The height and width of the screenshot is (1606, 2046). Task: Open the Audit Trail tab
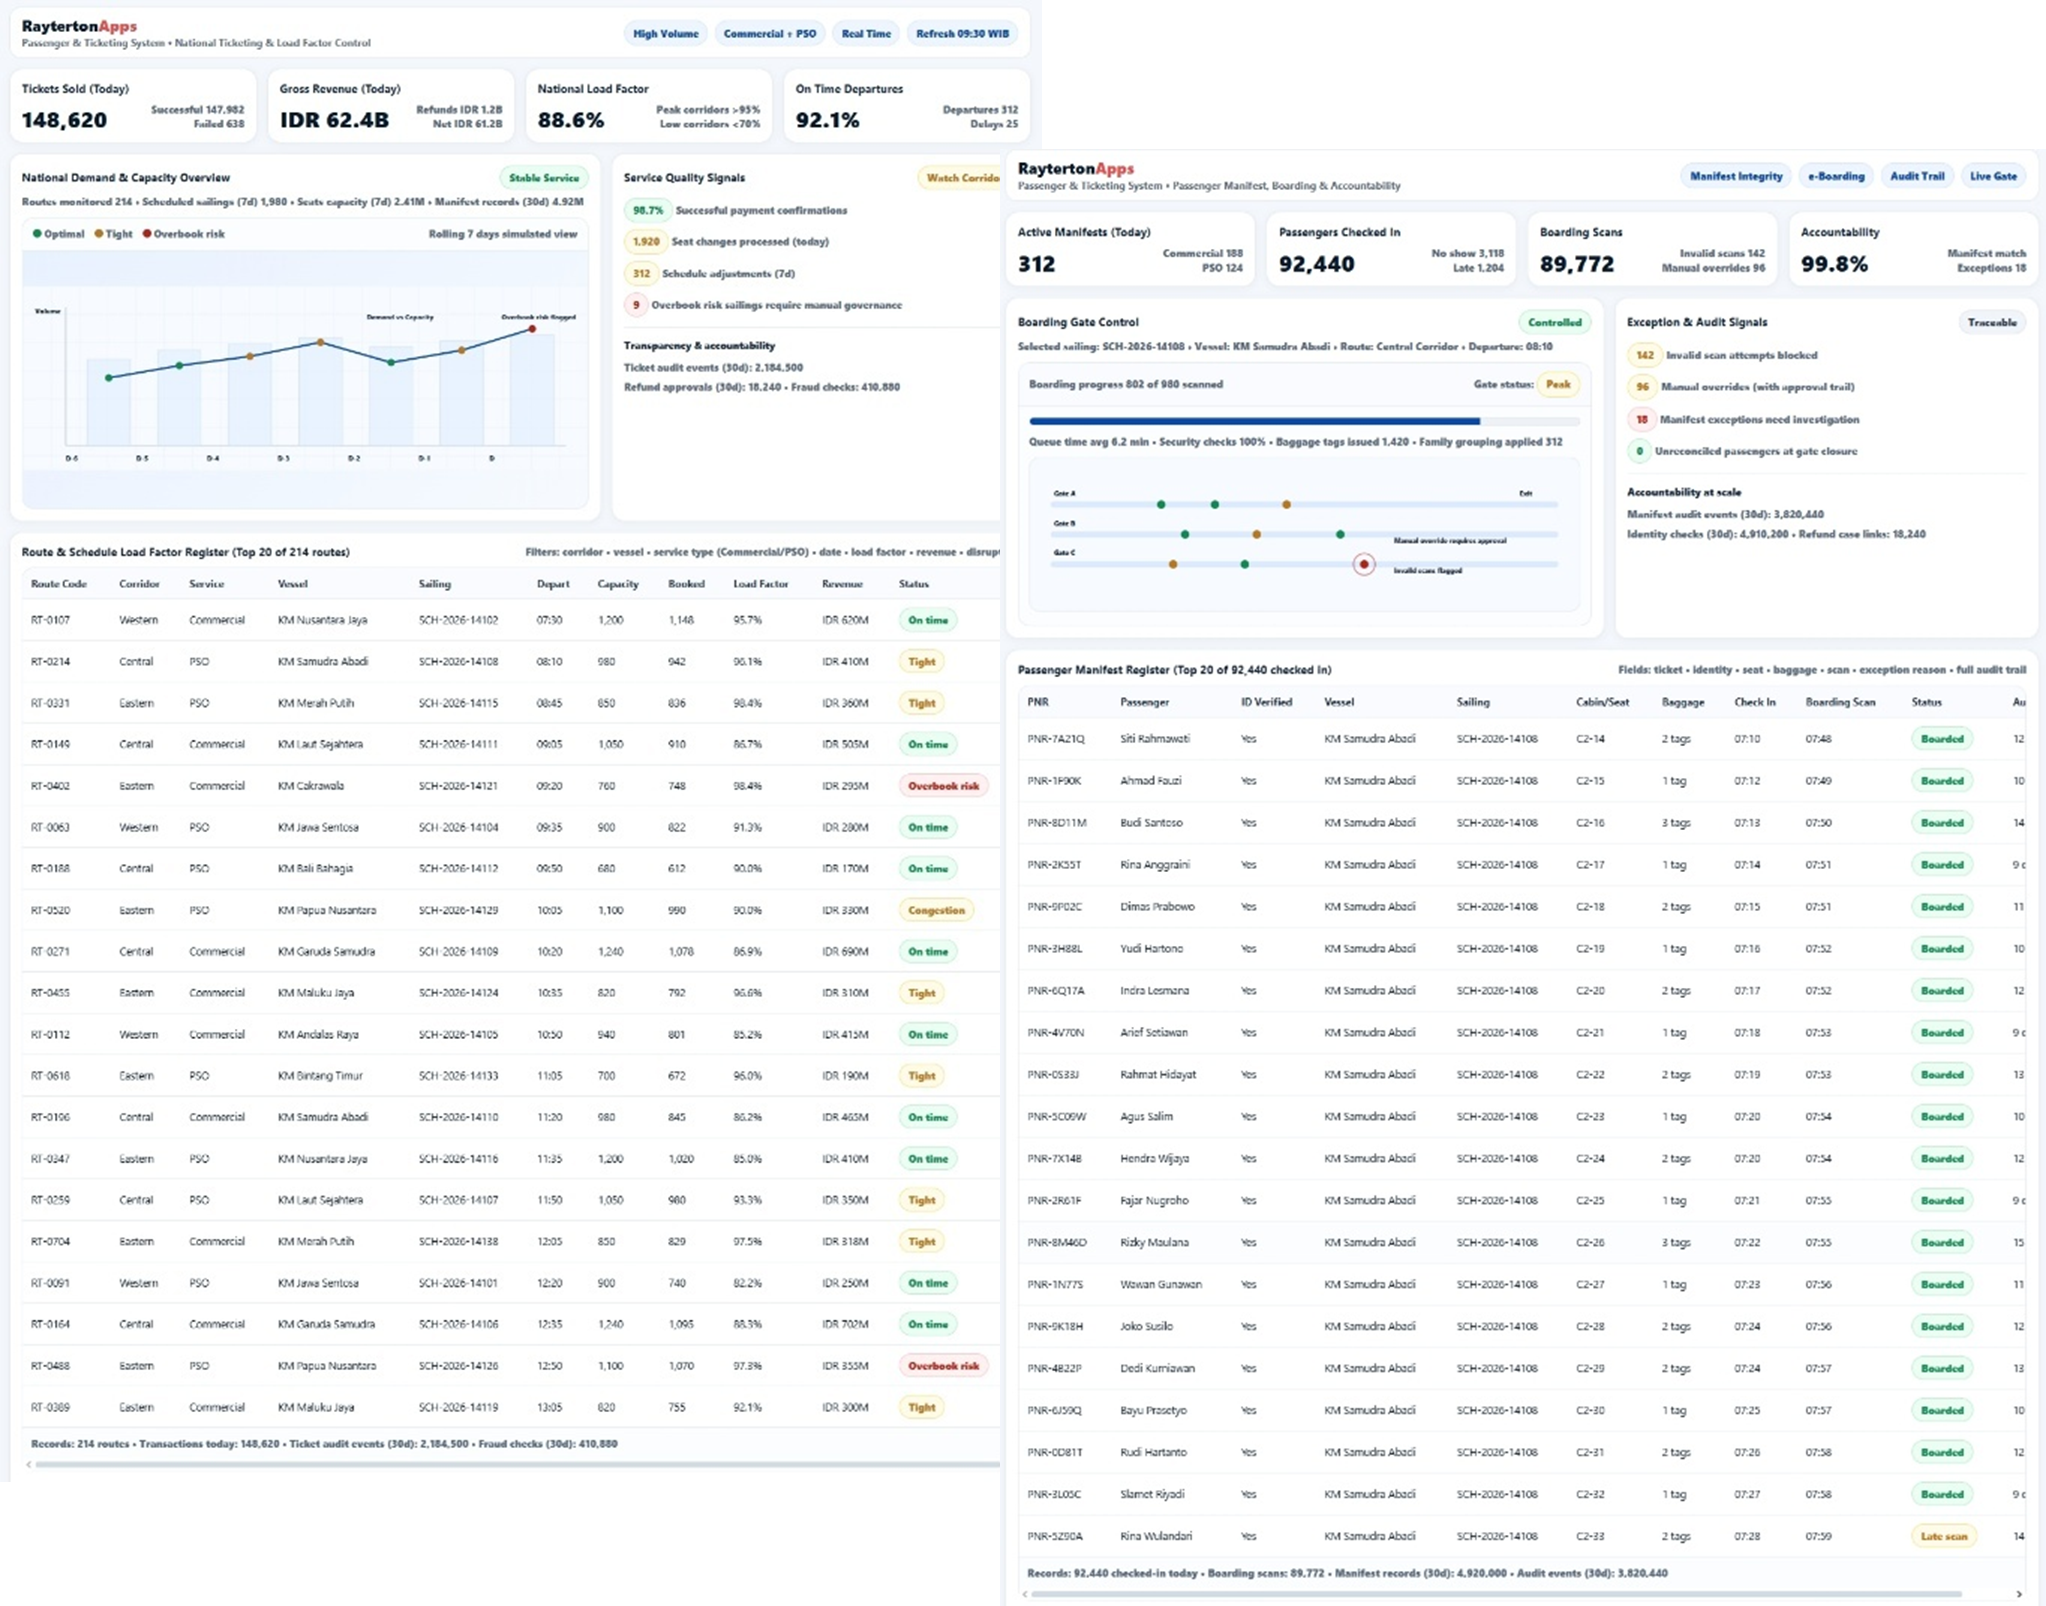(1916, 176)
